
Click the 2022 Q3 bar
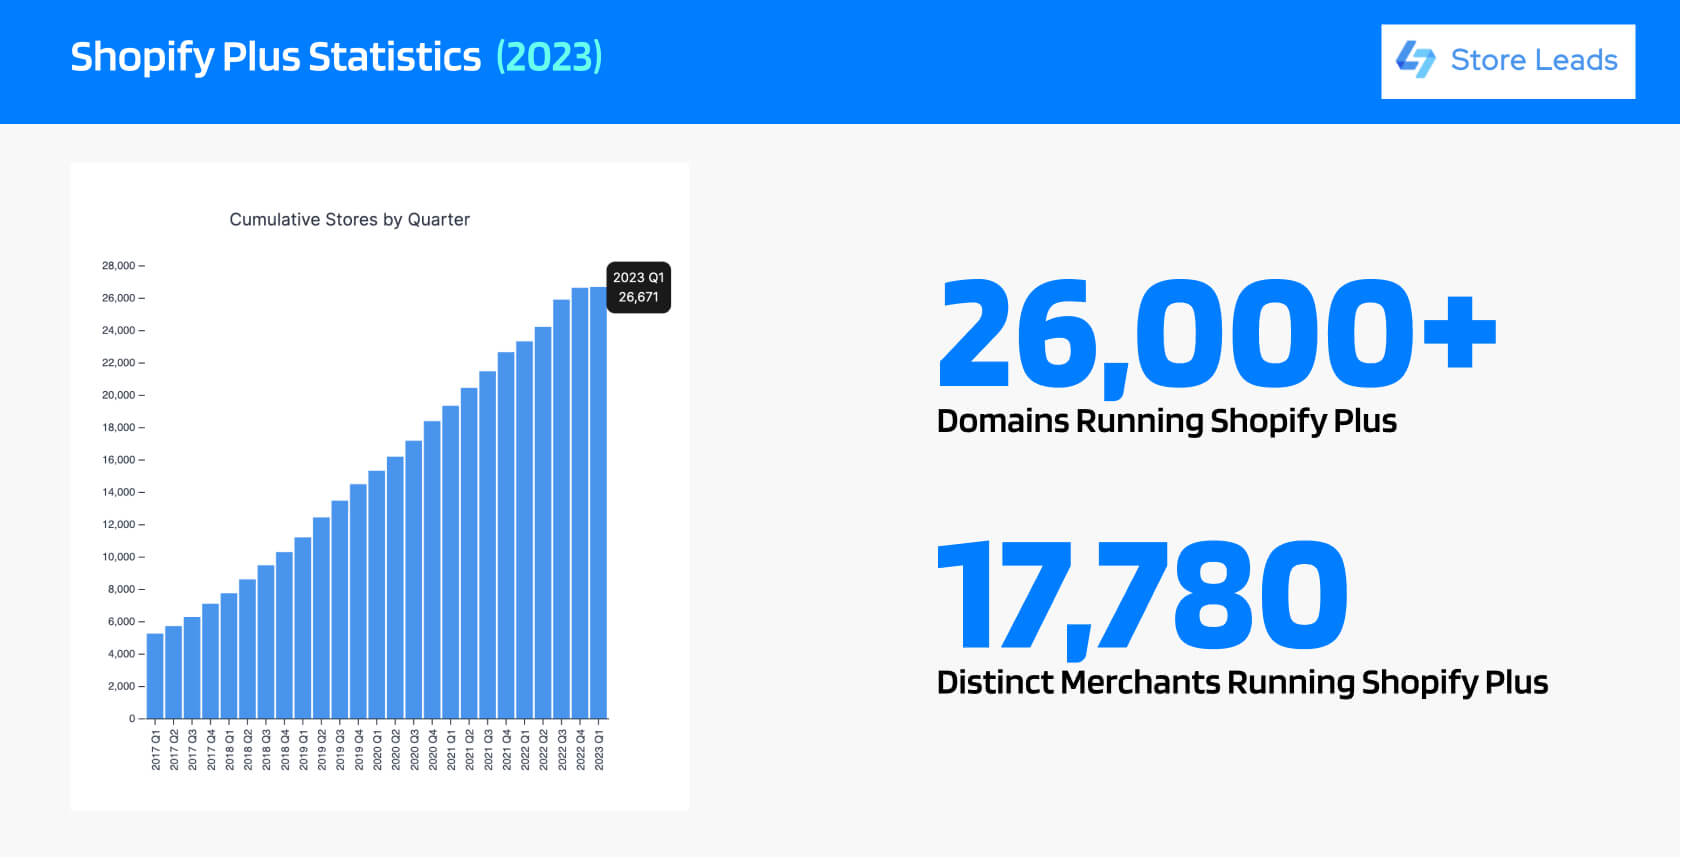pos(561,509)
